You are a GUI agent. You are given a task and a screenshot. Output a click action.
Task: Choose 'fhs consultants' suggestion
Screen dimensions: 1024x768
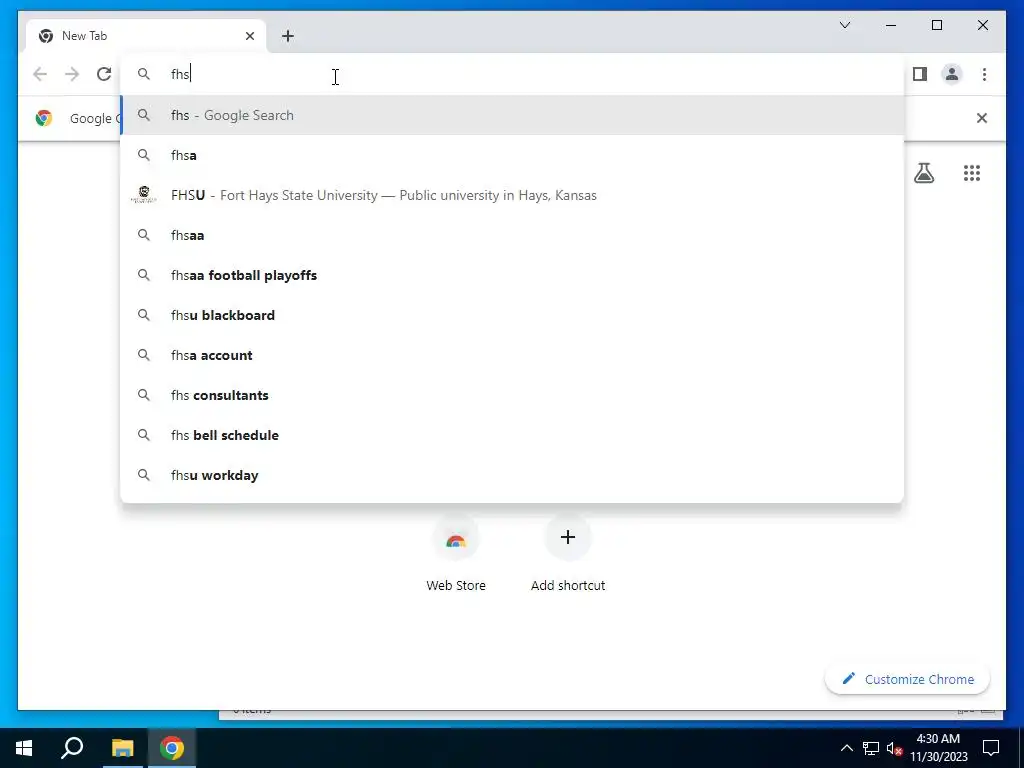512,395
